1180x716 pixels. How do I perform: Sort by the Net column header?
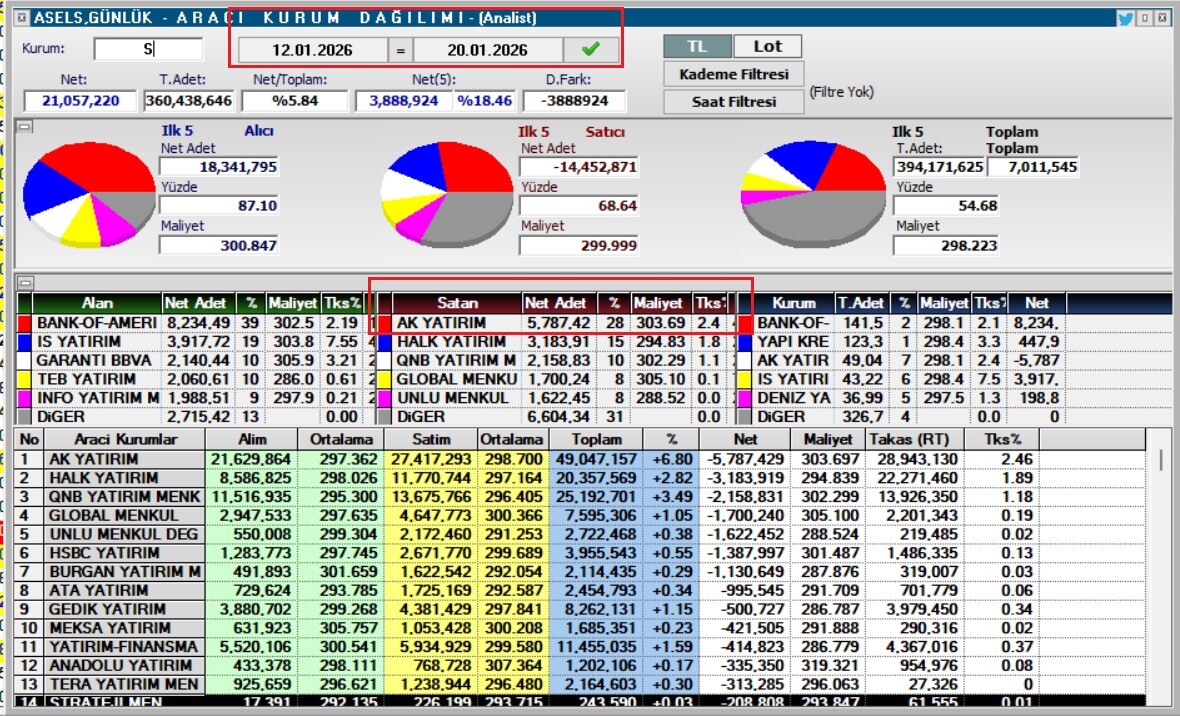click(744, 439)
